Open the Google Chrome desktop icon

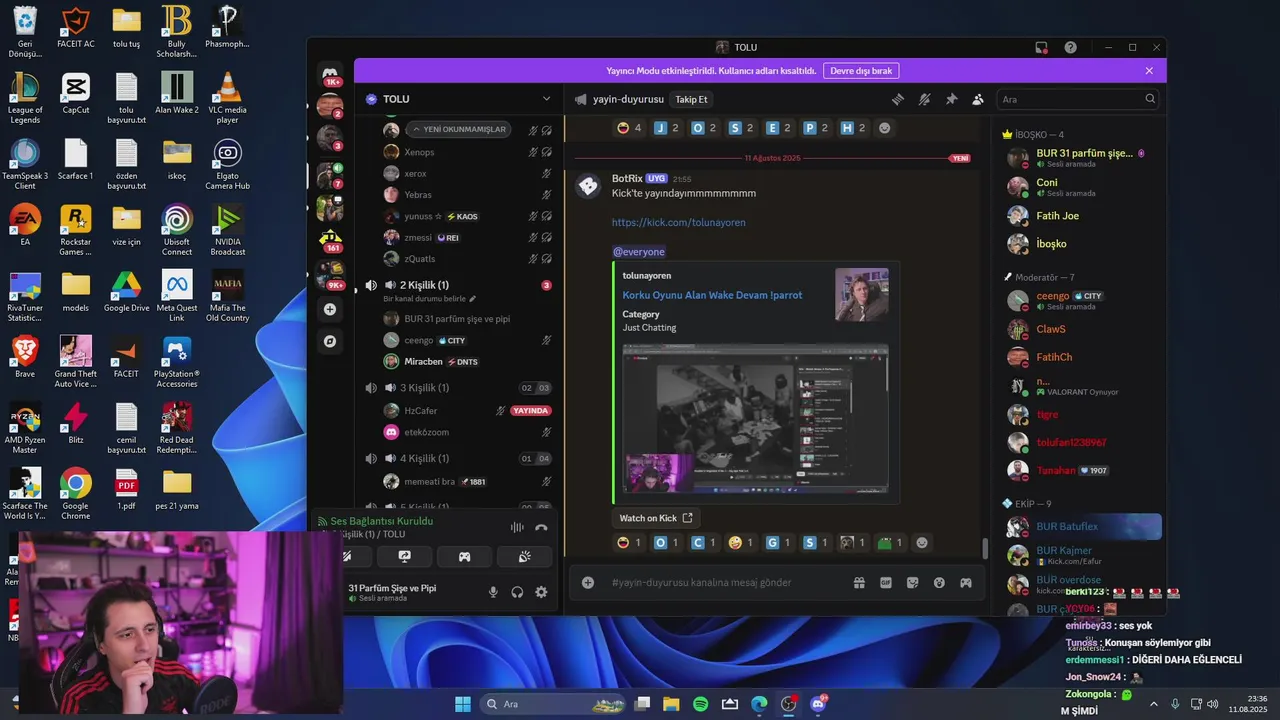coord(75,494)
